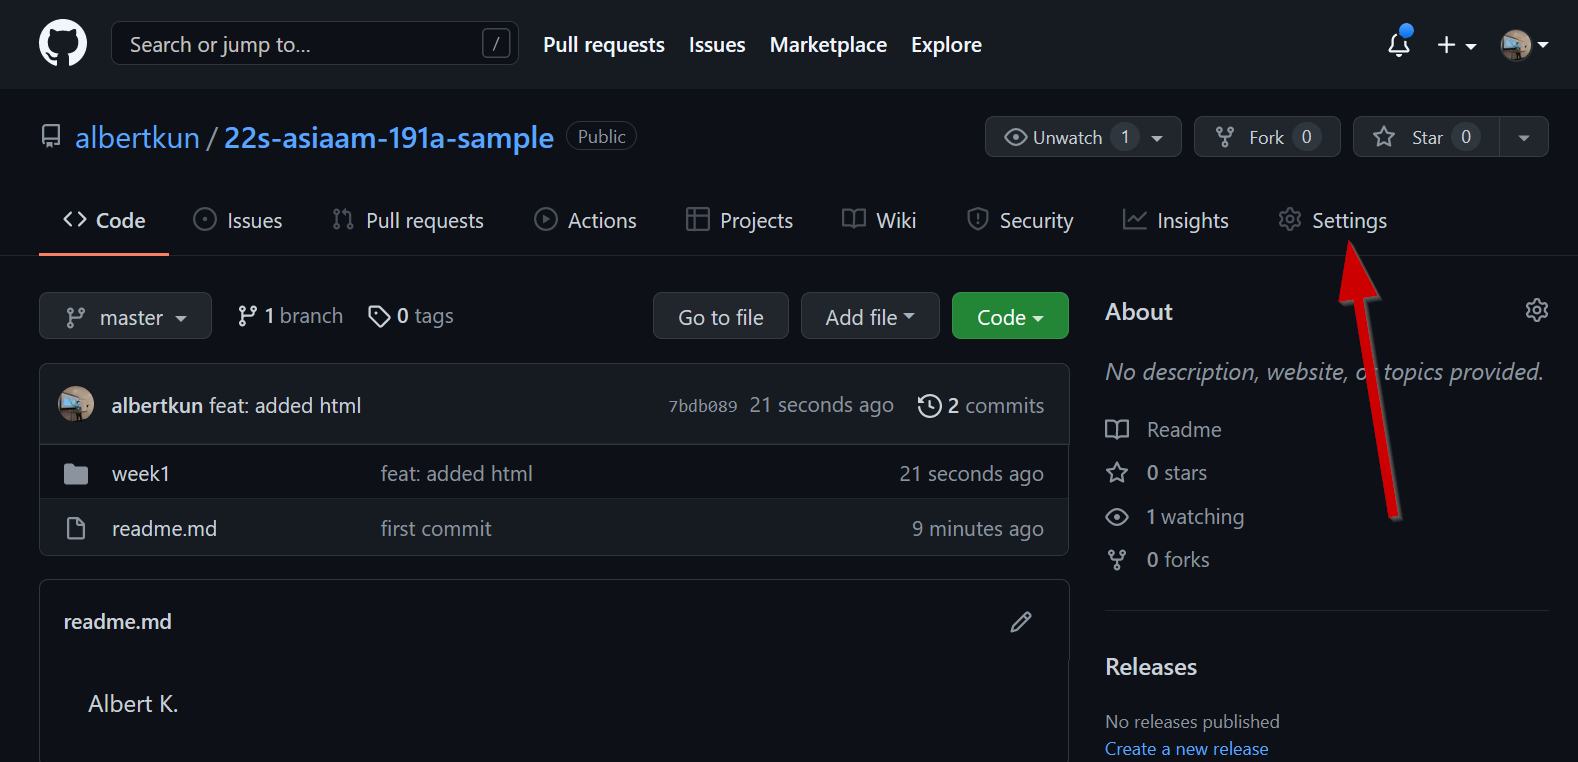The height and width of the screenshot is (762, 1578).
Task: Click the GitHub Octocat logo
Action: 63,44
